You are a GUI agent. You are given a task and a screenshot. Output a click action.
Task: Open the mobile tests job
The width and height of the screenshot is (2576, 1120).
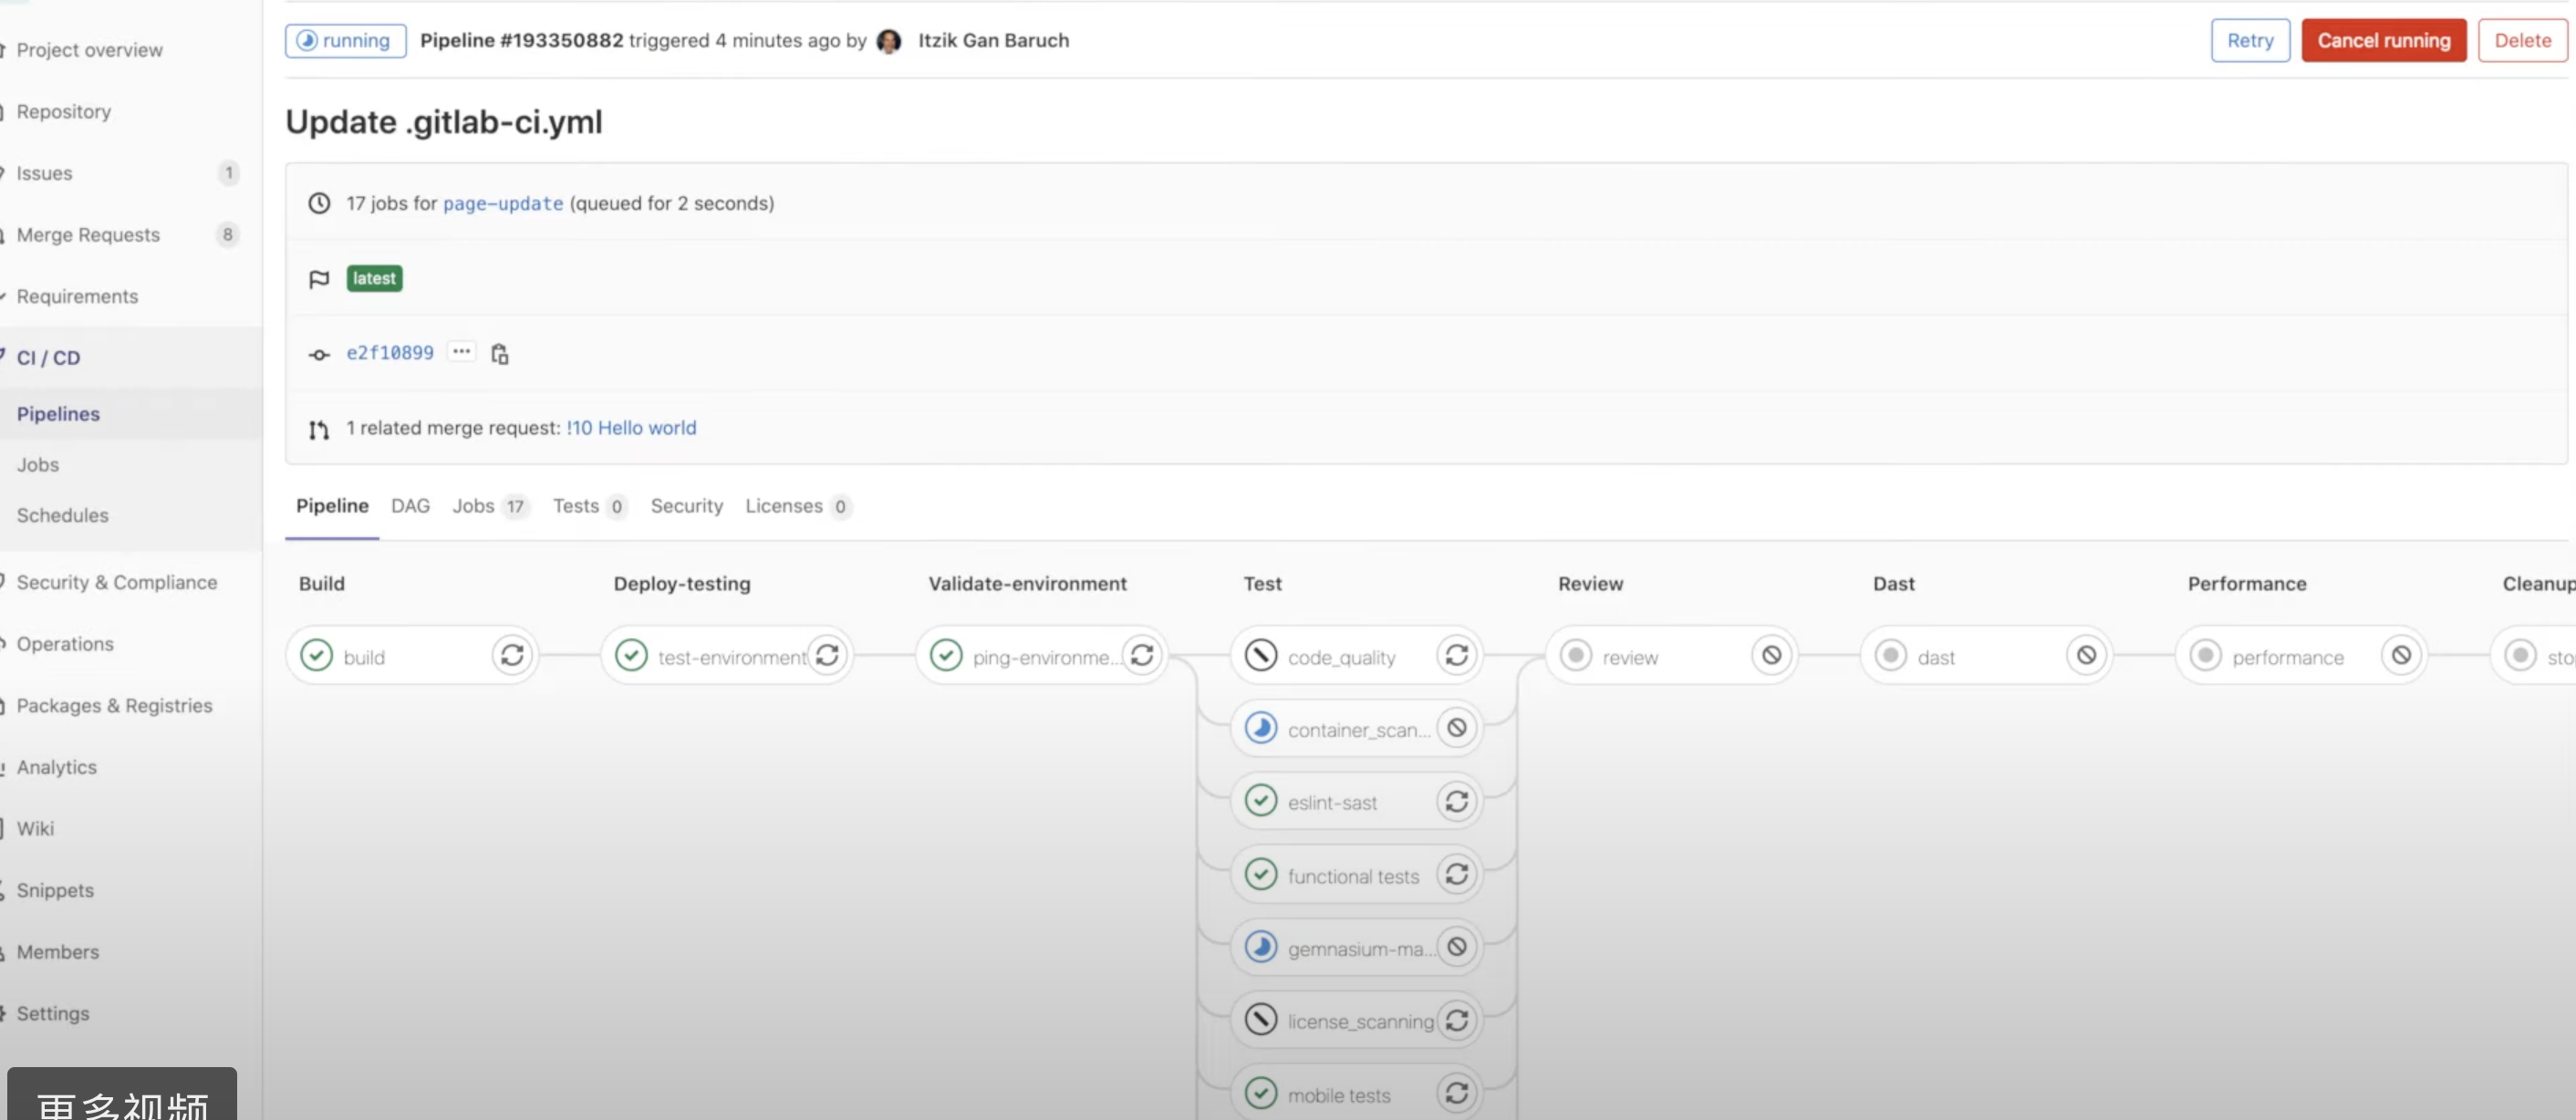[x=1338, y=1095]
